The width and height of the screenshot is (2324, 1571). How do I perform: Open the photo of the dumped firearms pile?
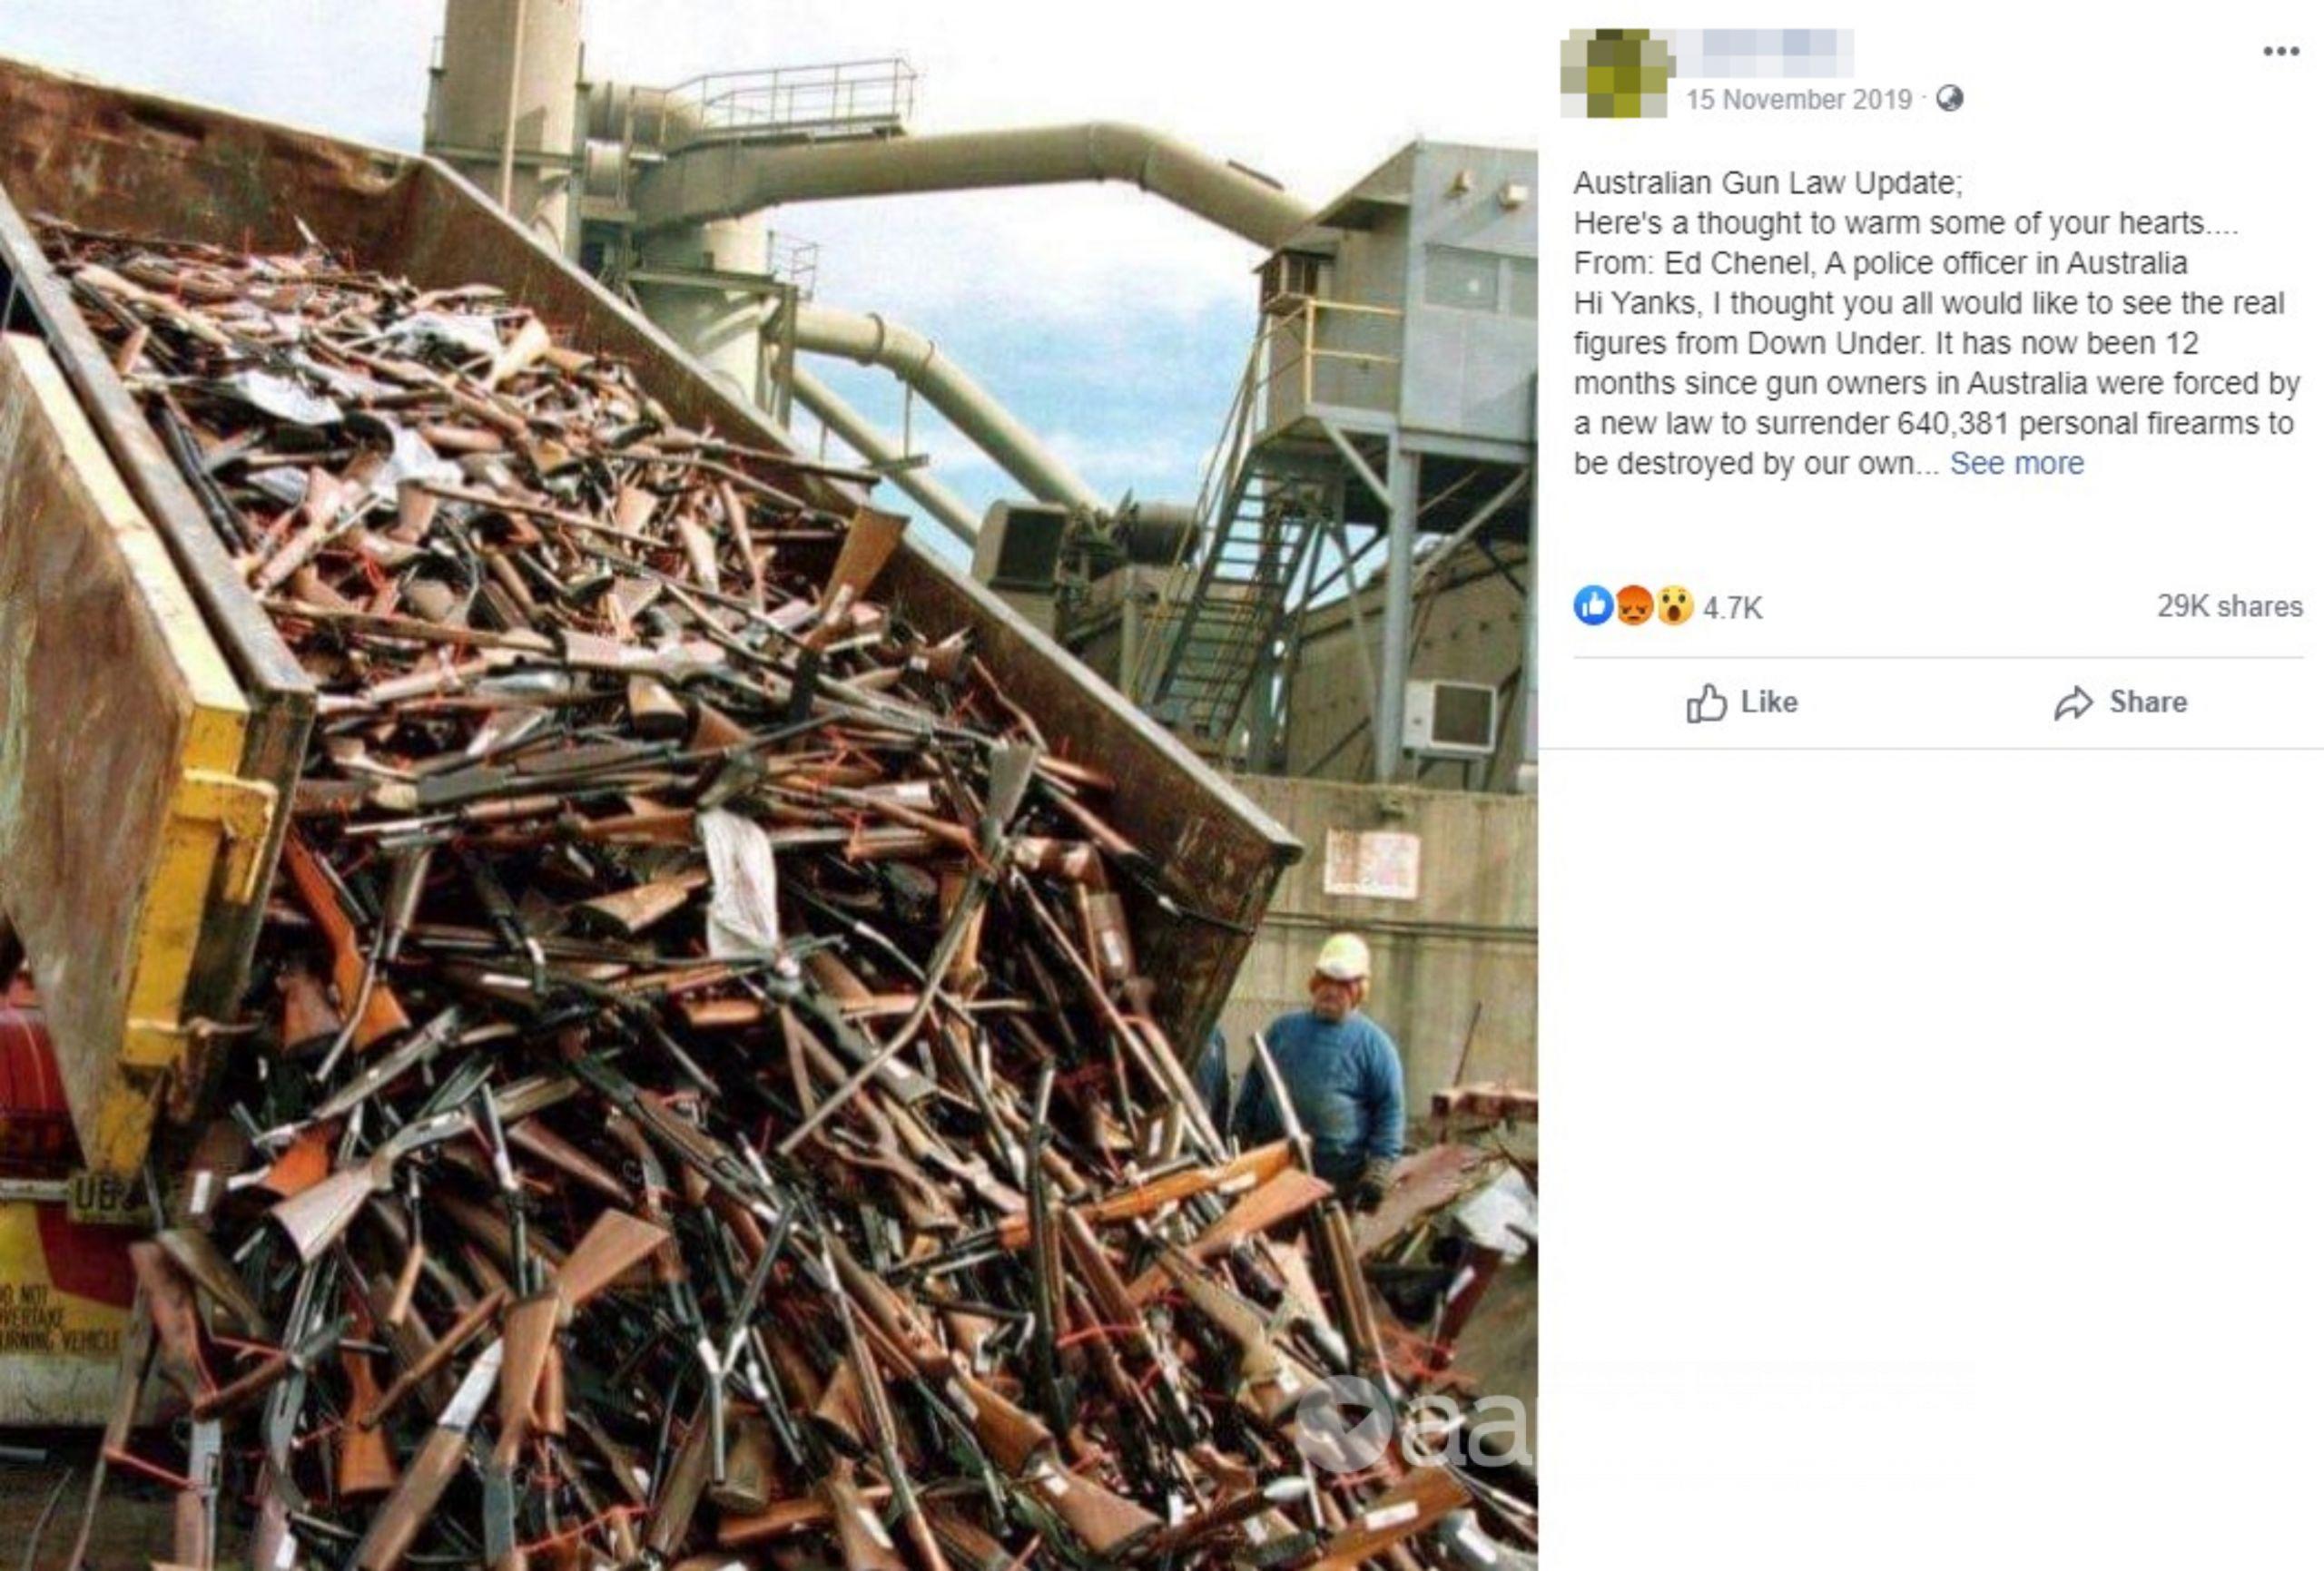coord(768,785)
